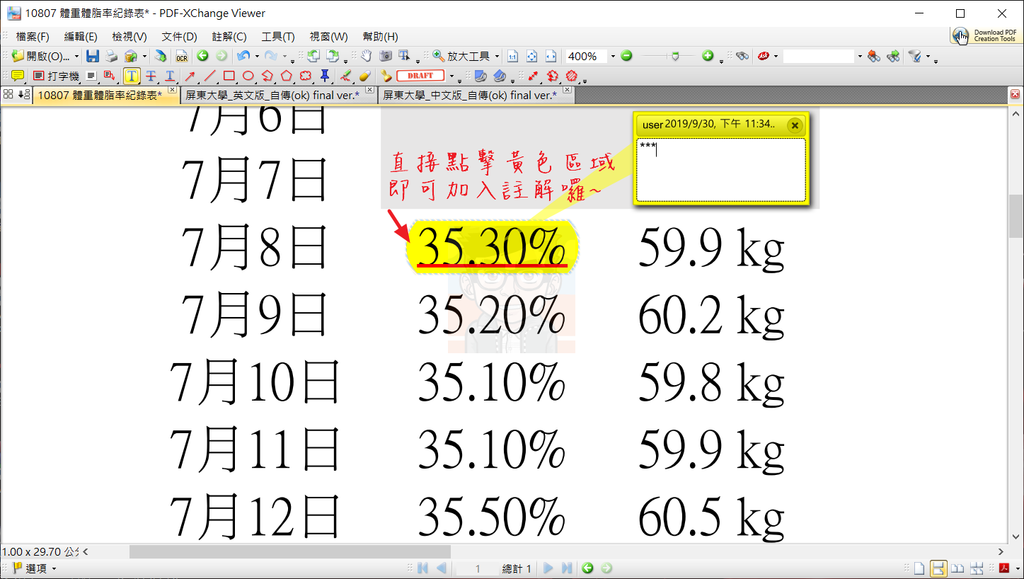The image size is (1024, 579).
Task: Switch to 屏東大學_英文版_自傳 tab
Action: click(x=272, y=95)
